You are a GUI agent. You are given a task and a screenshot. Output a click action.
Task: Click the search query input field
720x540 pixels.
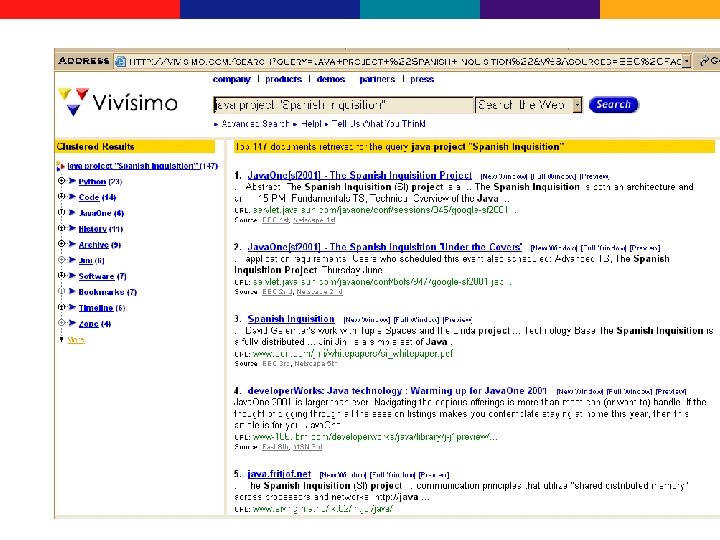click(343, 105)
